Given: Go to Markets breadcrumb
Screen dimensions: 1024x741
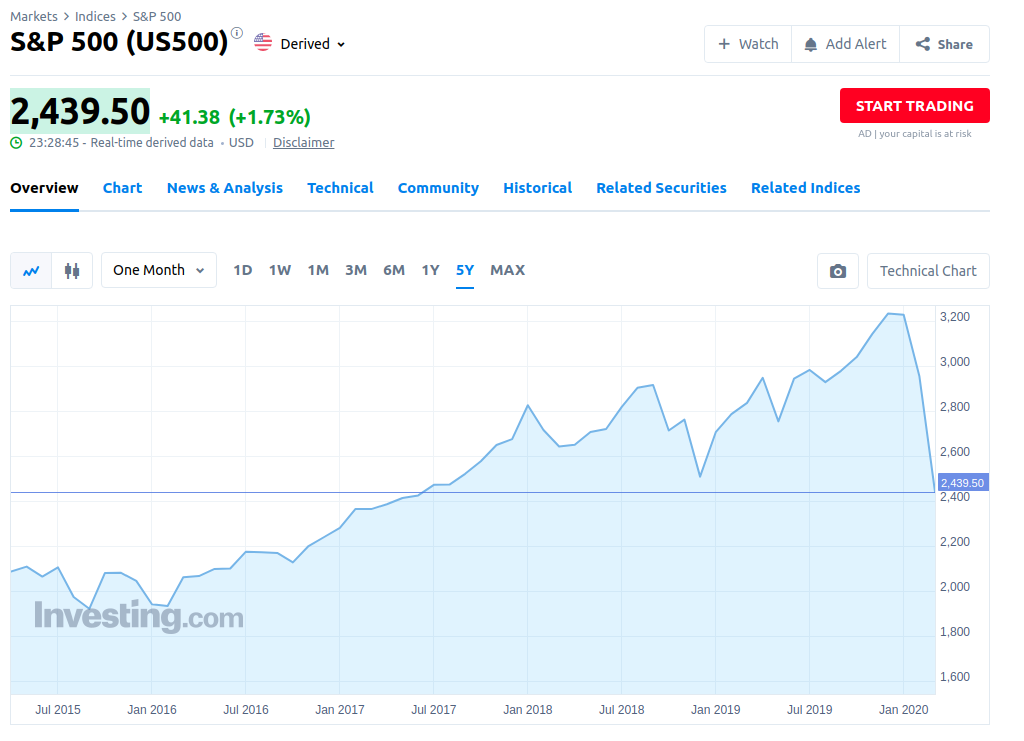Looking at the screenshot, I should [x=34, y=16].
